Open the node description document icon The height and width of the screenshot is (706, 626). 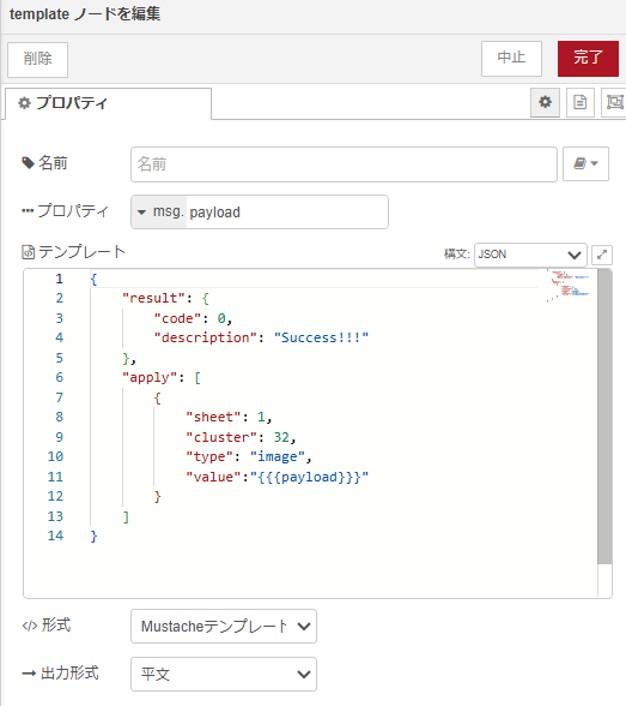579,102
